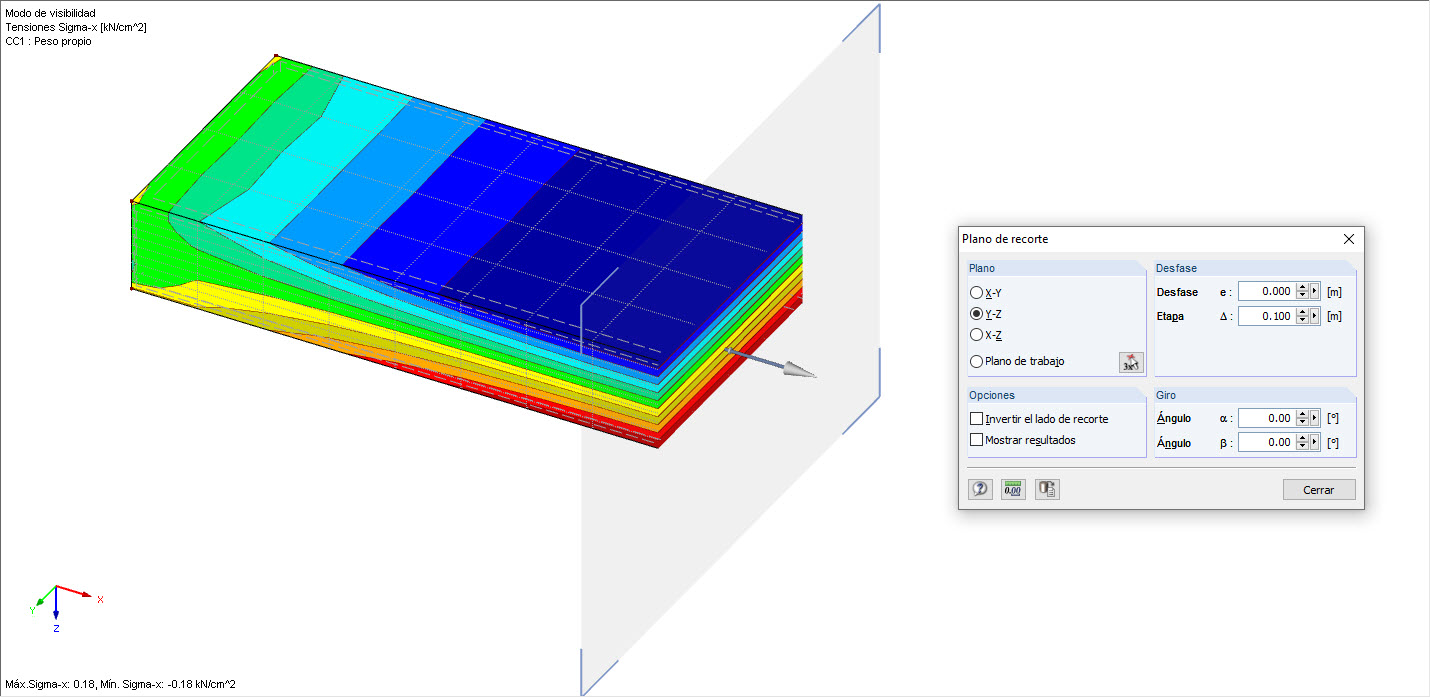Select the Plano de trabajo radio option

976,362
